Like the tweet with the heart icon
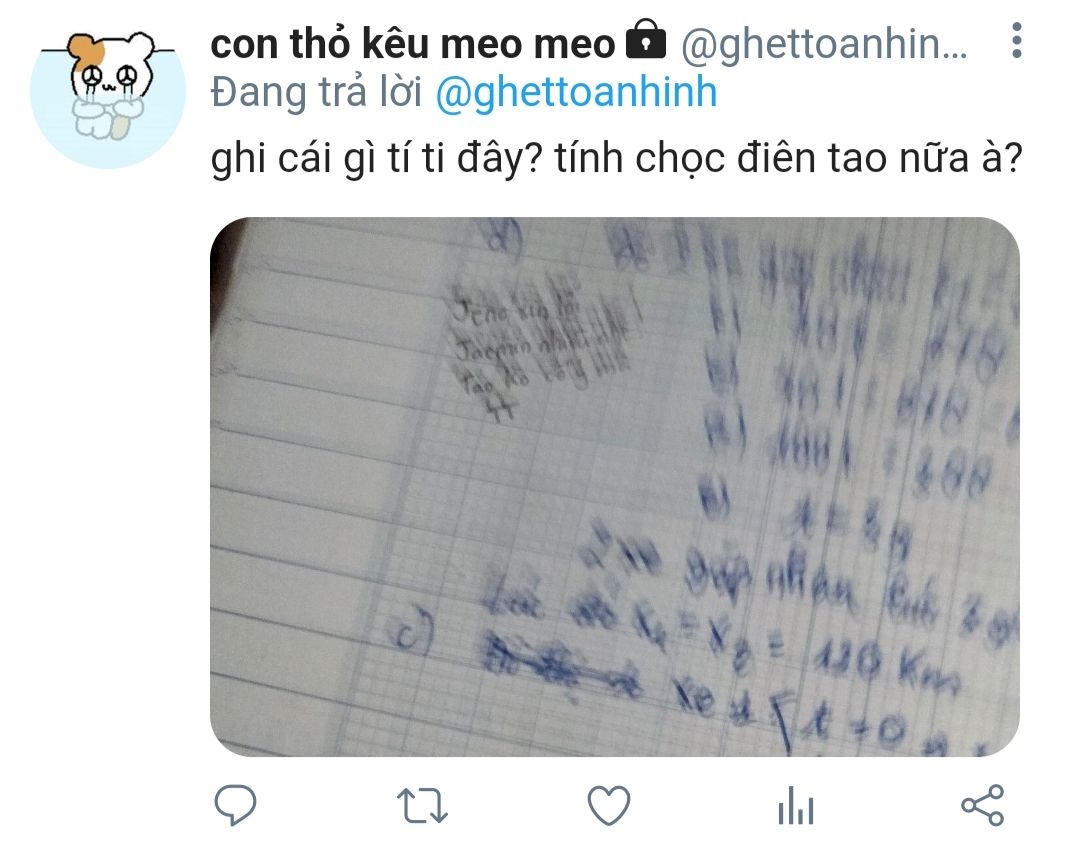 pos(609,805)
